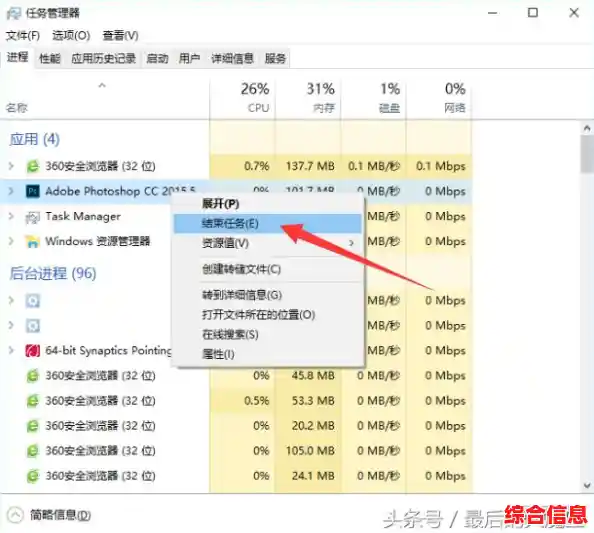Screen dimensions: 594x533
Task: Switch to the 启动 tab
Action: 157,58
